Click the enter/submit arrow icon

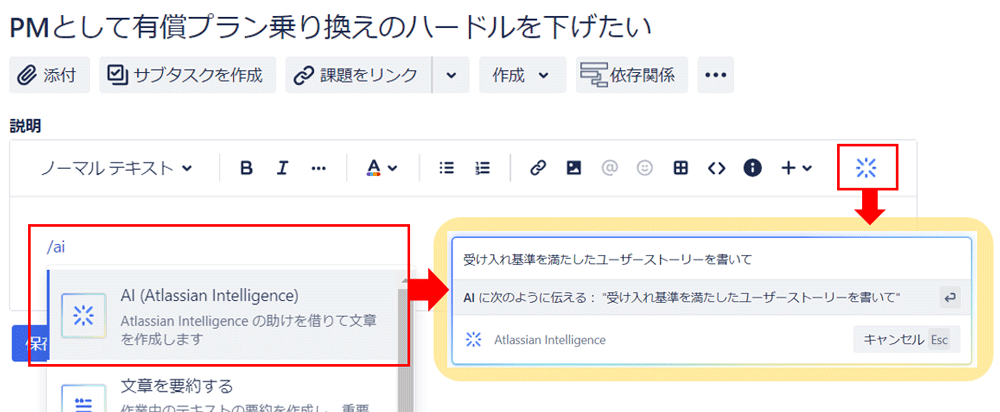(x=950, y=298)
